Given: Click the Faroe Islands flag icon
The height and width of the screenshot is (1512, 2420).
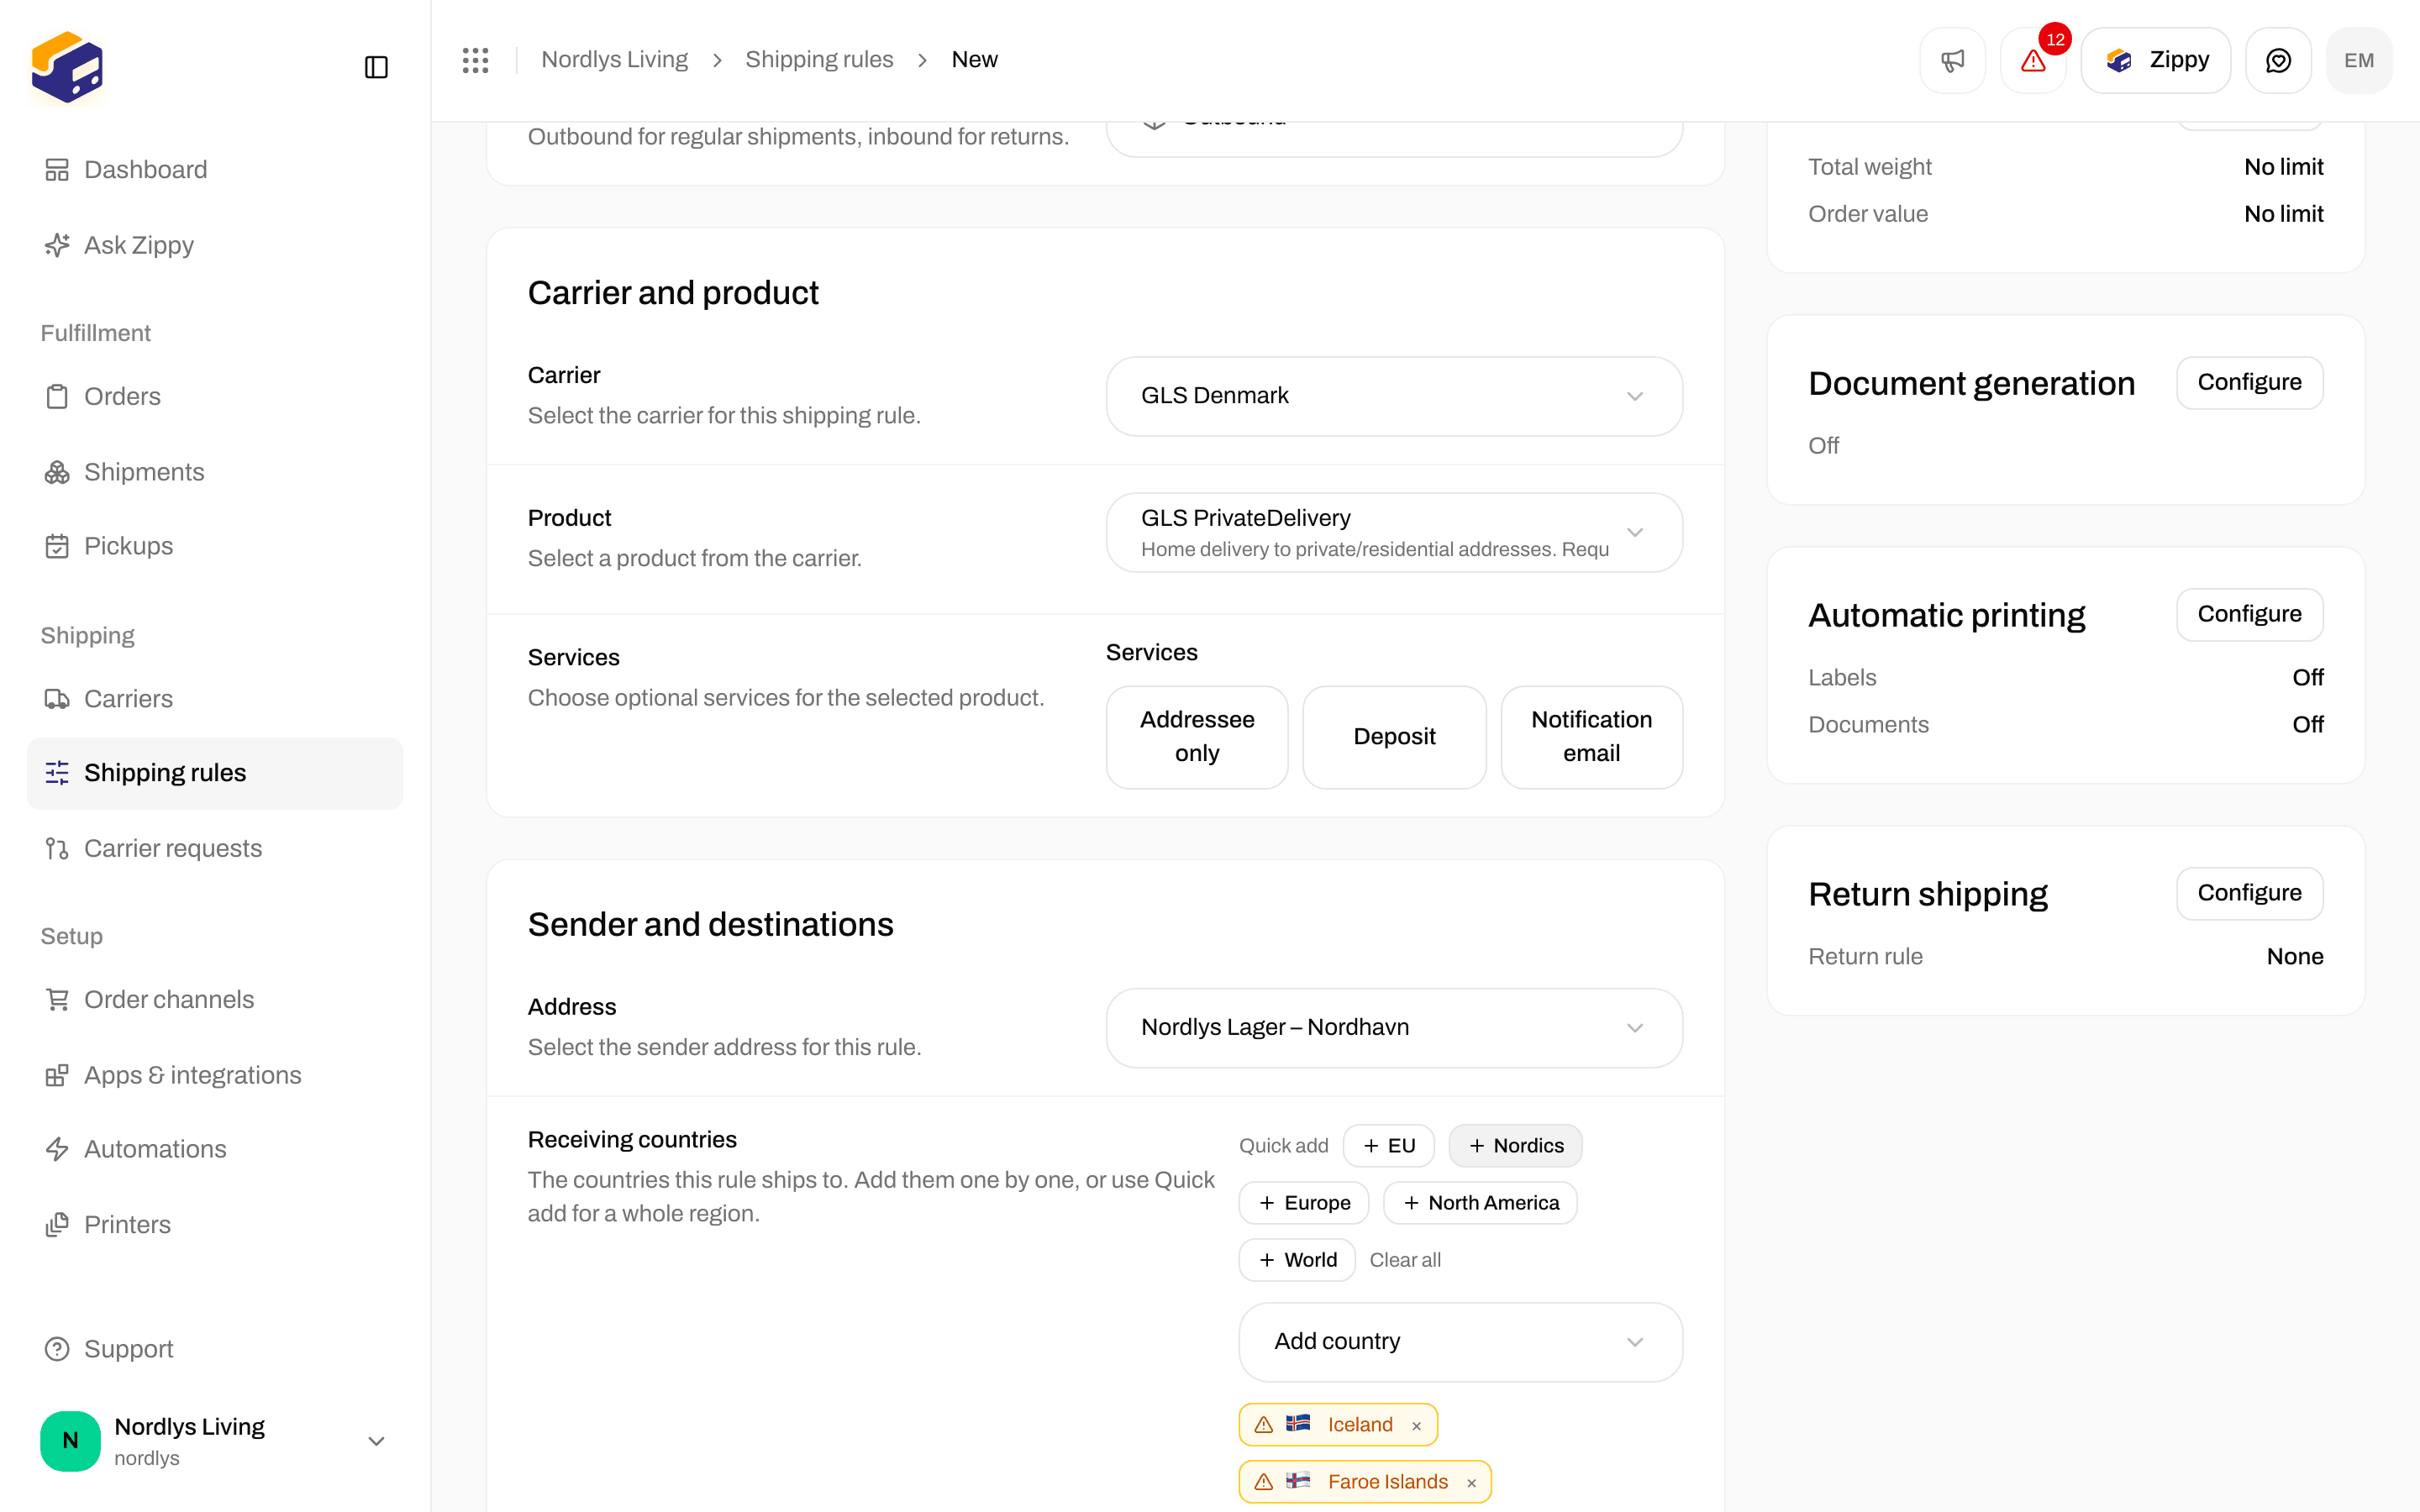Looking at the screenshot, I should point(1298,1481).
